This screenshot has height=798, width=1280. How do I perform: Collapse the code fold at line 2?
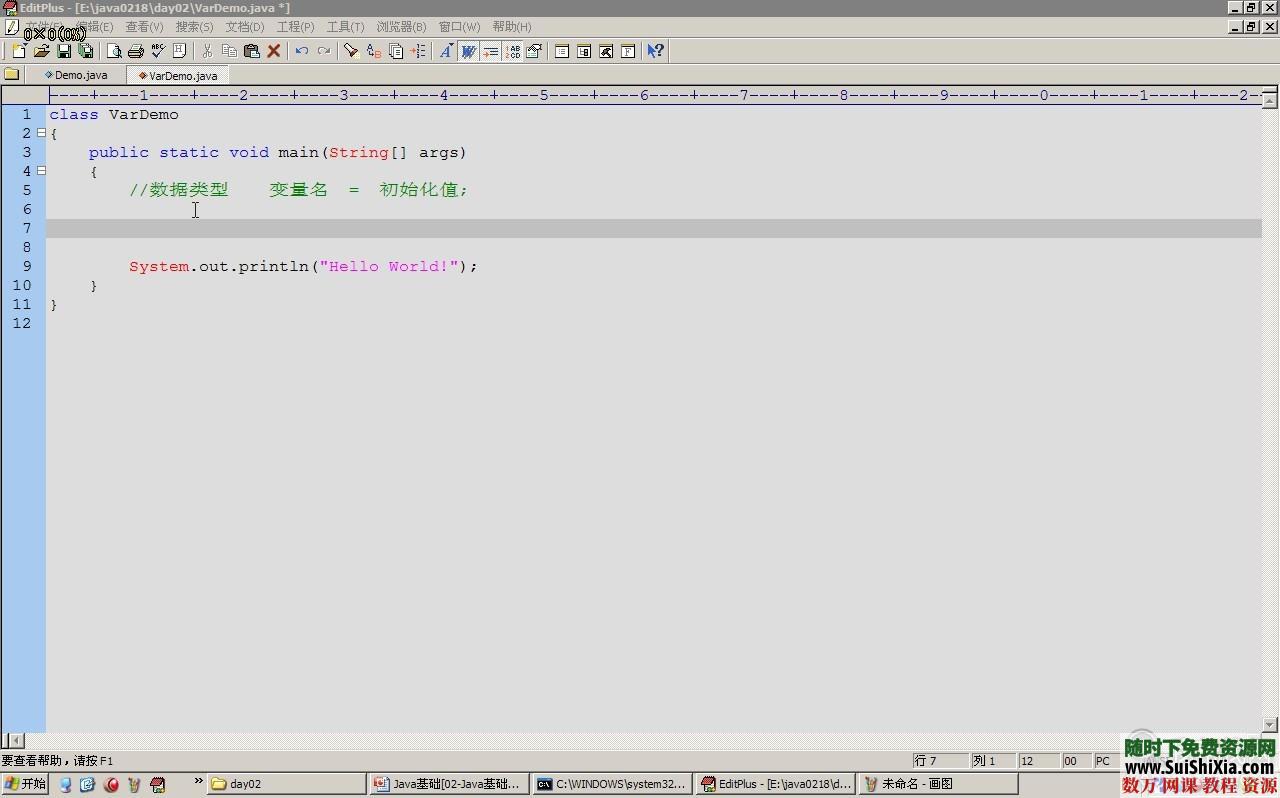(x=41, y=133)
